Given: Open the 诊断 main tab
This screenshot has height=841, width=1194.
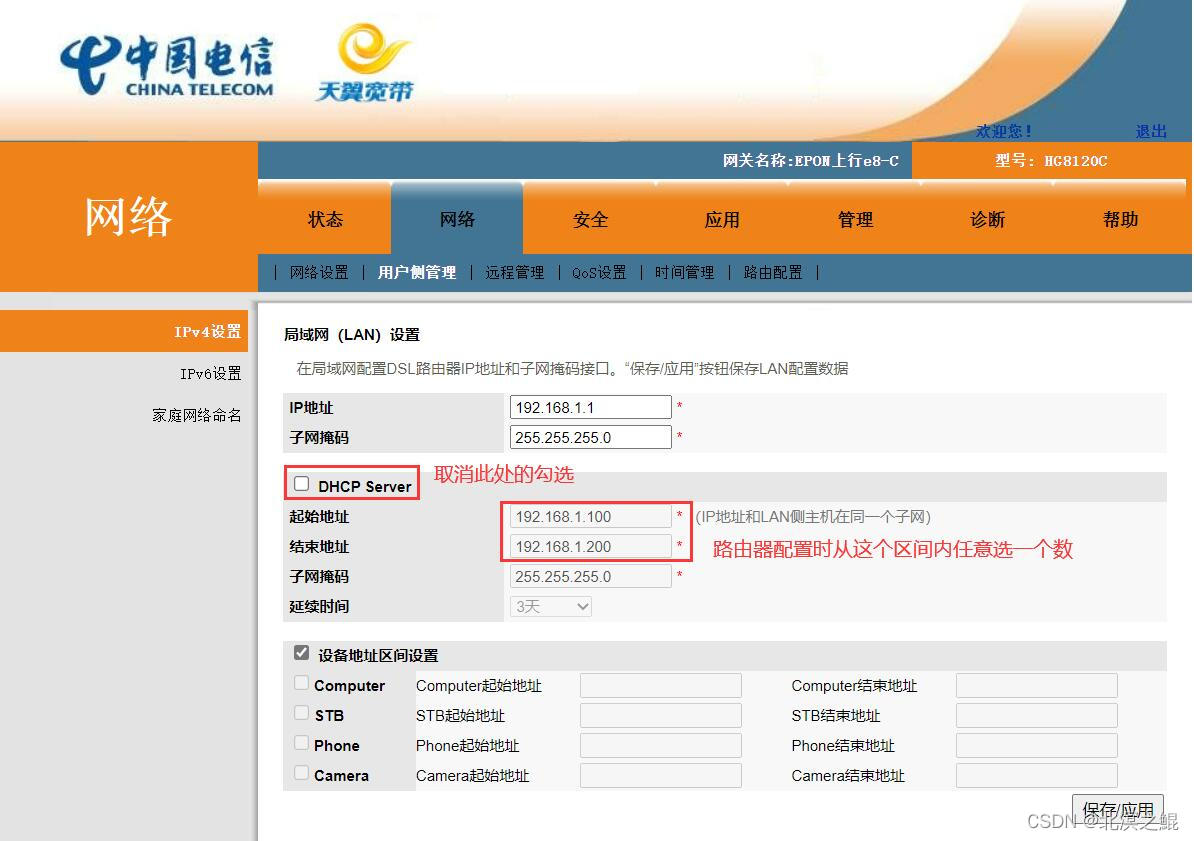Looking at the screenshot, I should click(988, 219).
